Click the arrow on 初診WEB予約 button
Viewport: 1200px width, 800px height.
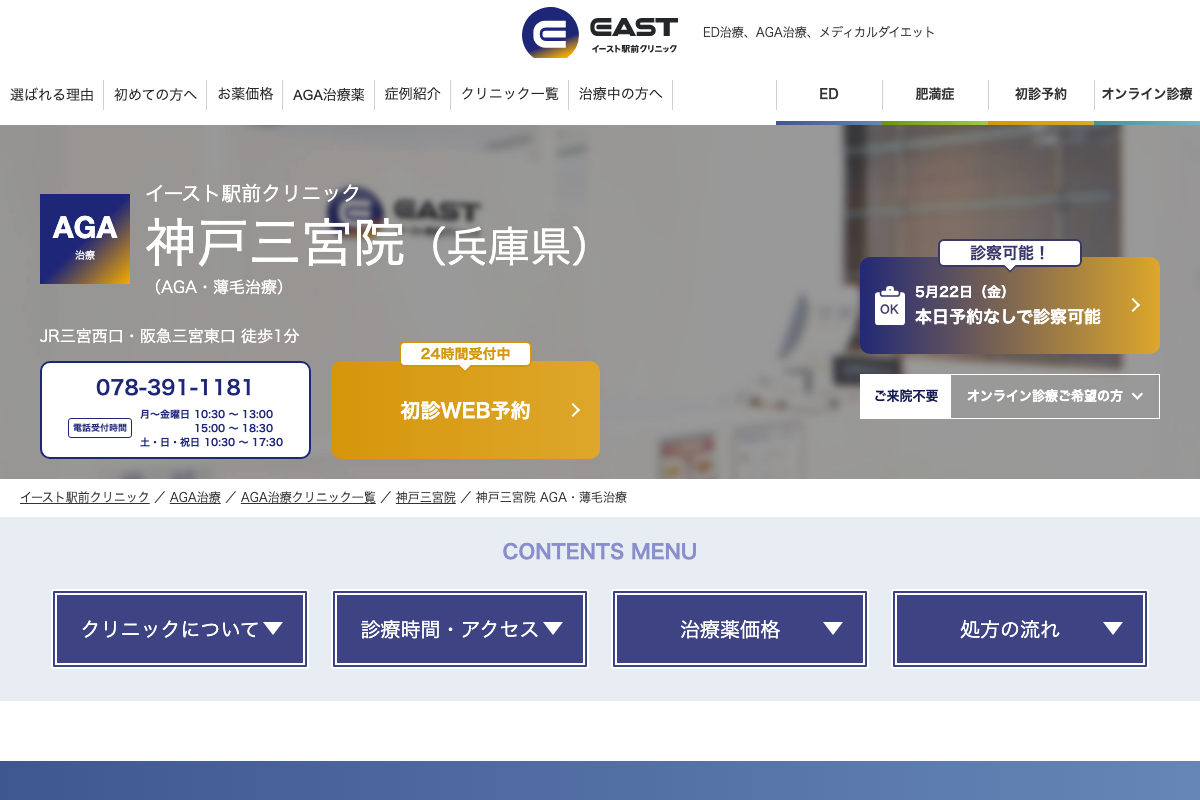pyautogui.click(x=575, y=410)
